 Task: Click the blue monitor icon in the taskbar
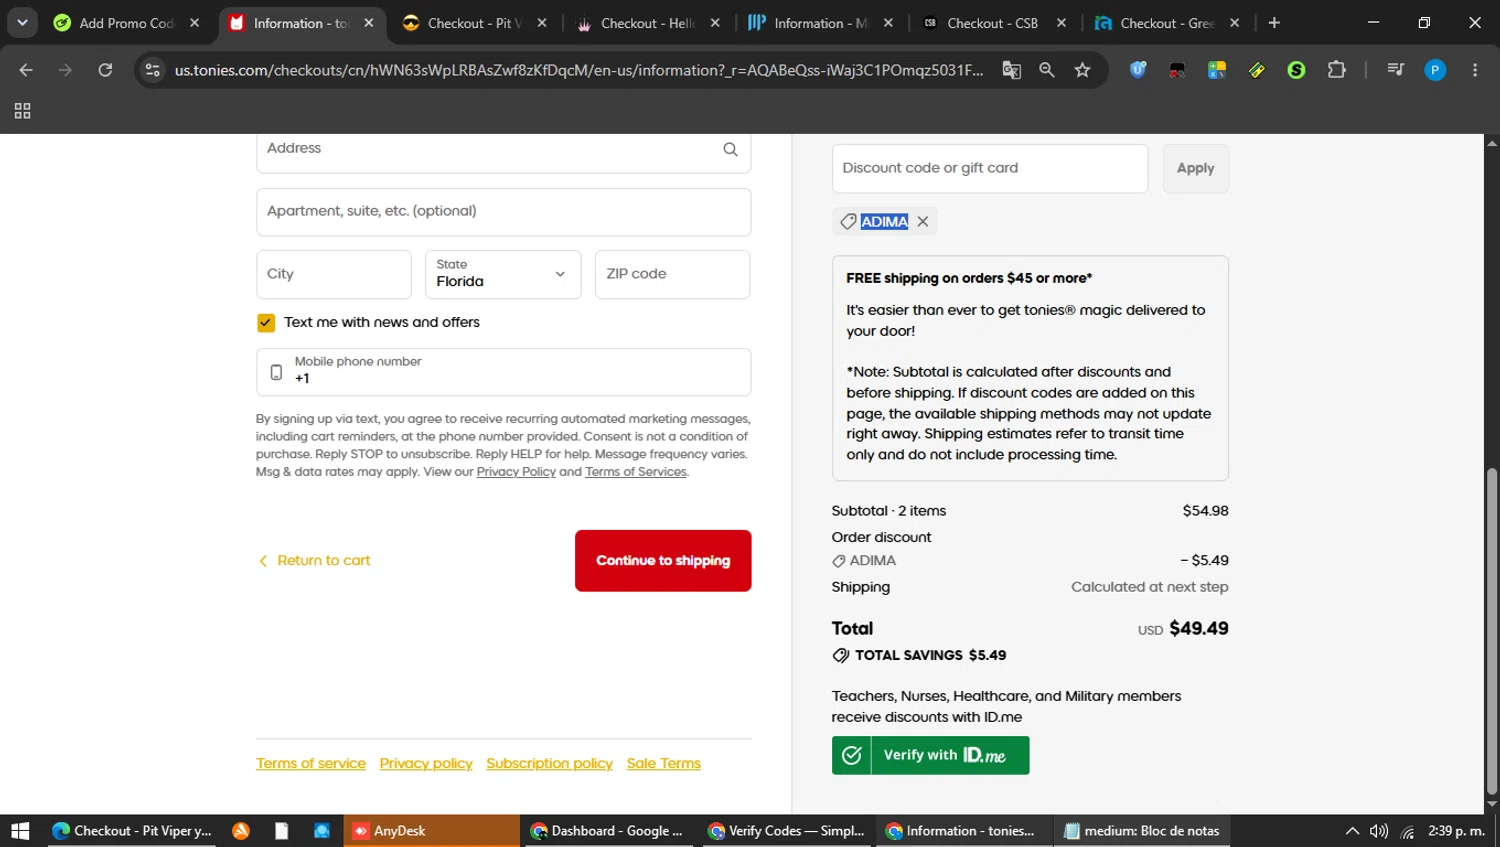[x=321, y=831]
